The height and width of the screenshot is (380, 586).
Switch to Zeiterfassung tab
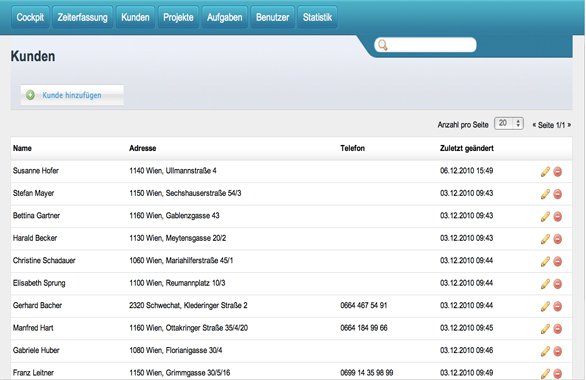pos(83,17)
